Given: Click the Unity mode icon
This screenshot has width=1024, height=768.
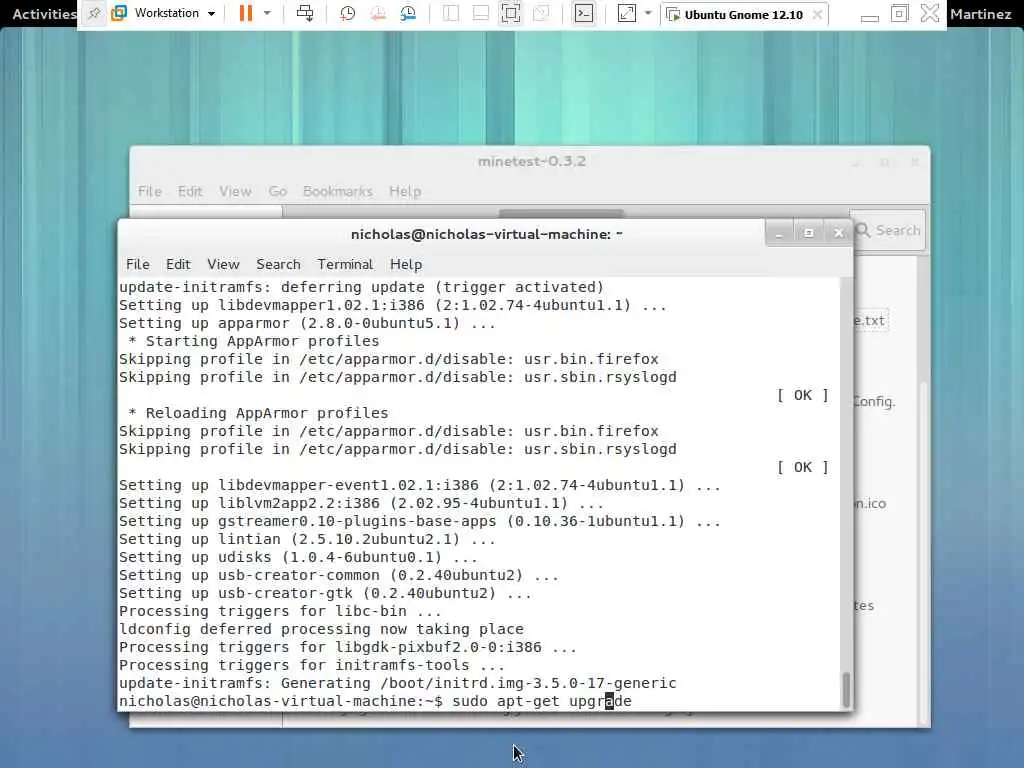Looking at the screenshot, I should (541, 13).
